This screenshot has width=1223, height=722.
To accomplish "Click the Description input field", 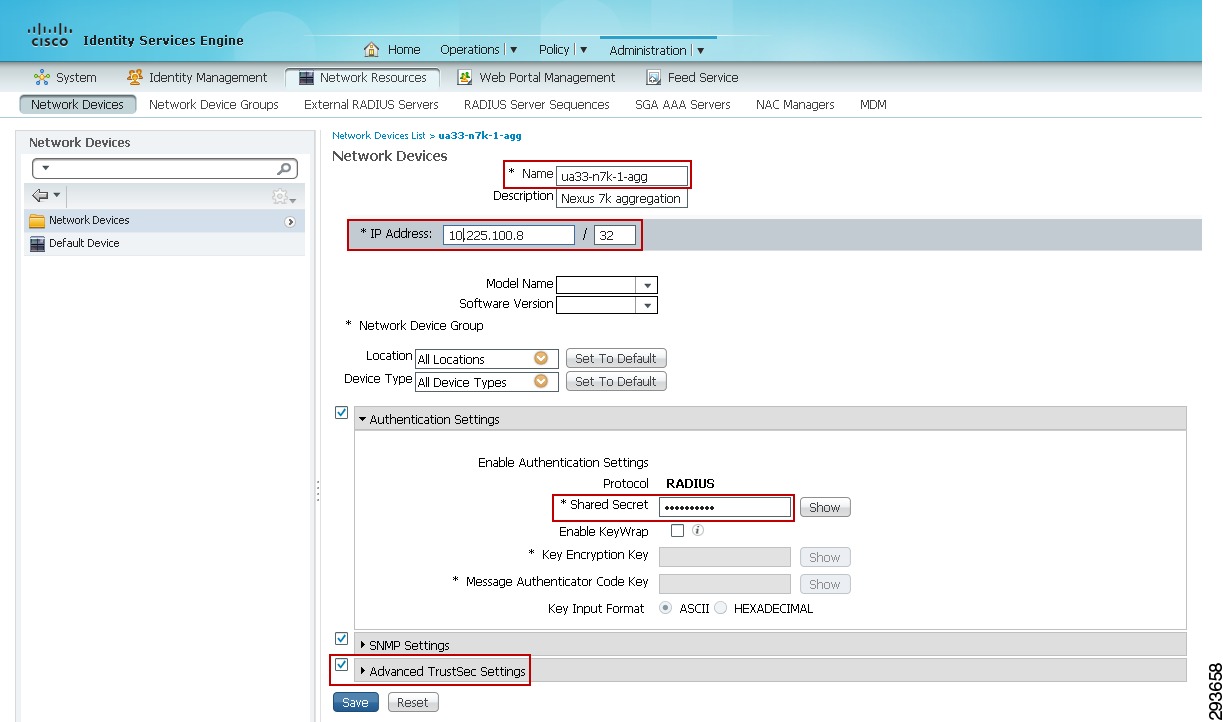I will click(622, 198).
